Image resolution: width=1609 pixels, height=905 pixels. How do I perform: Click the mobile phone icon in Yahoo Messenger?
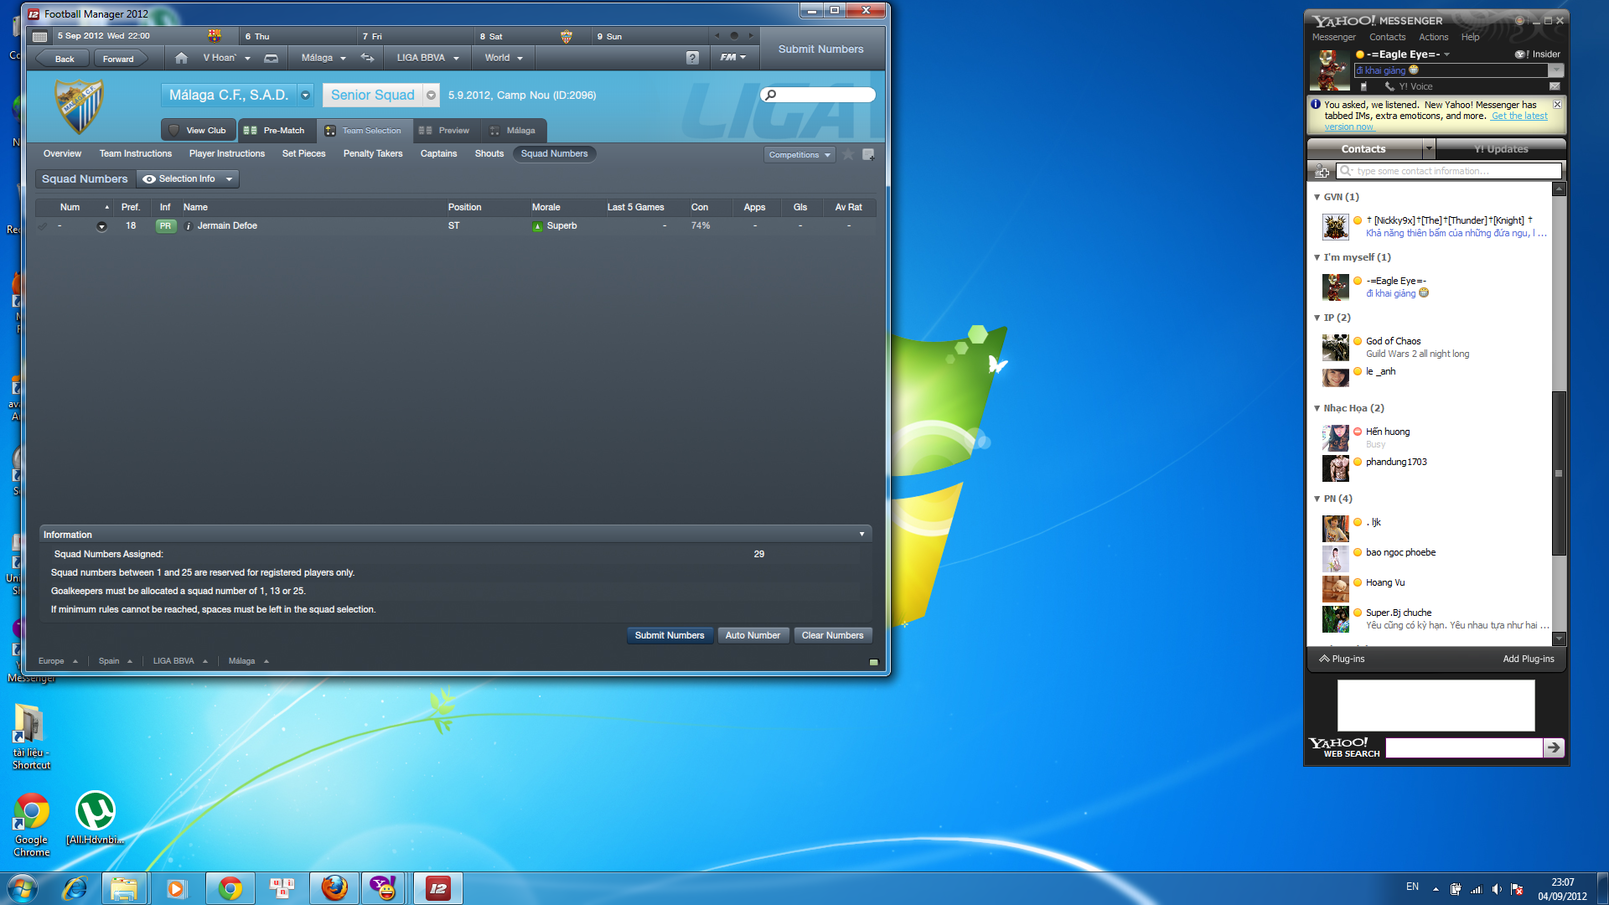[1364, 87]
